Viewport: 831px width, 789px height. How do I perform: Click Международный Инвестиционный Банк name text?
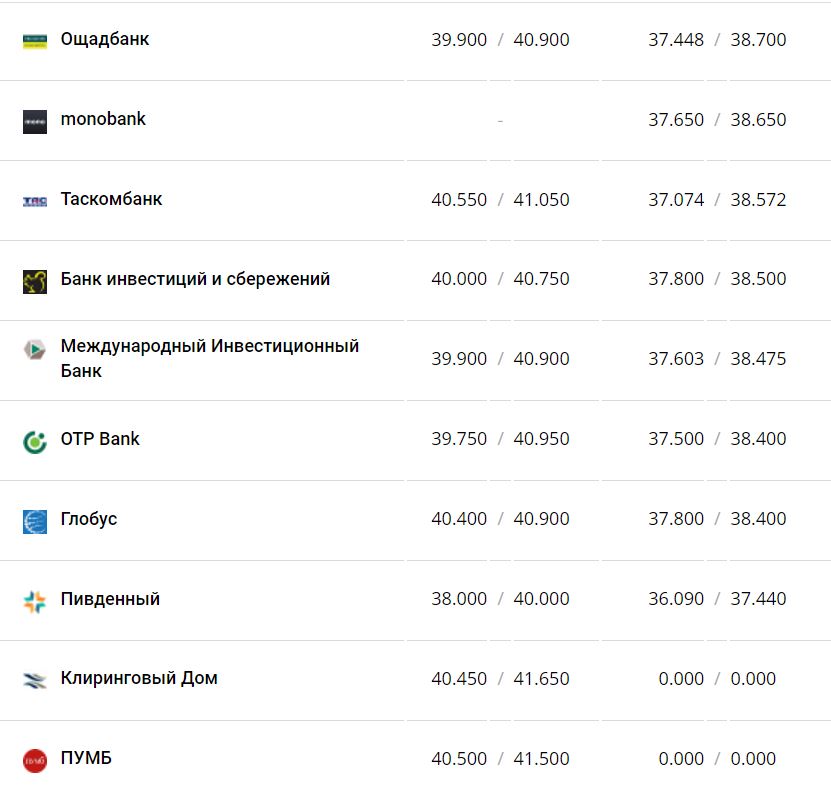209,346
